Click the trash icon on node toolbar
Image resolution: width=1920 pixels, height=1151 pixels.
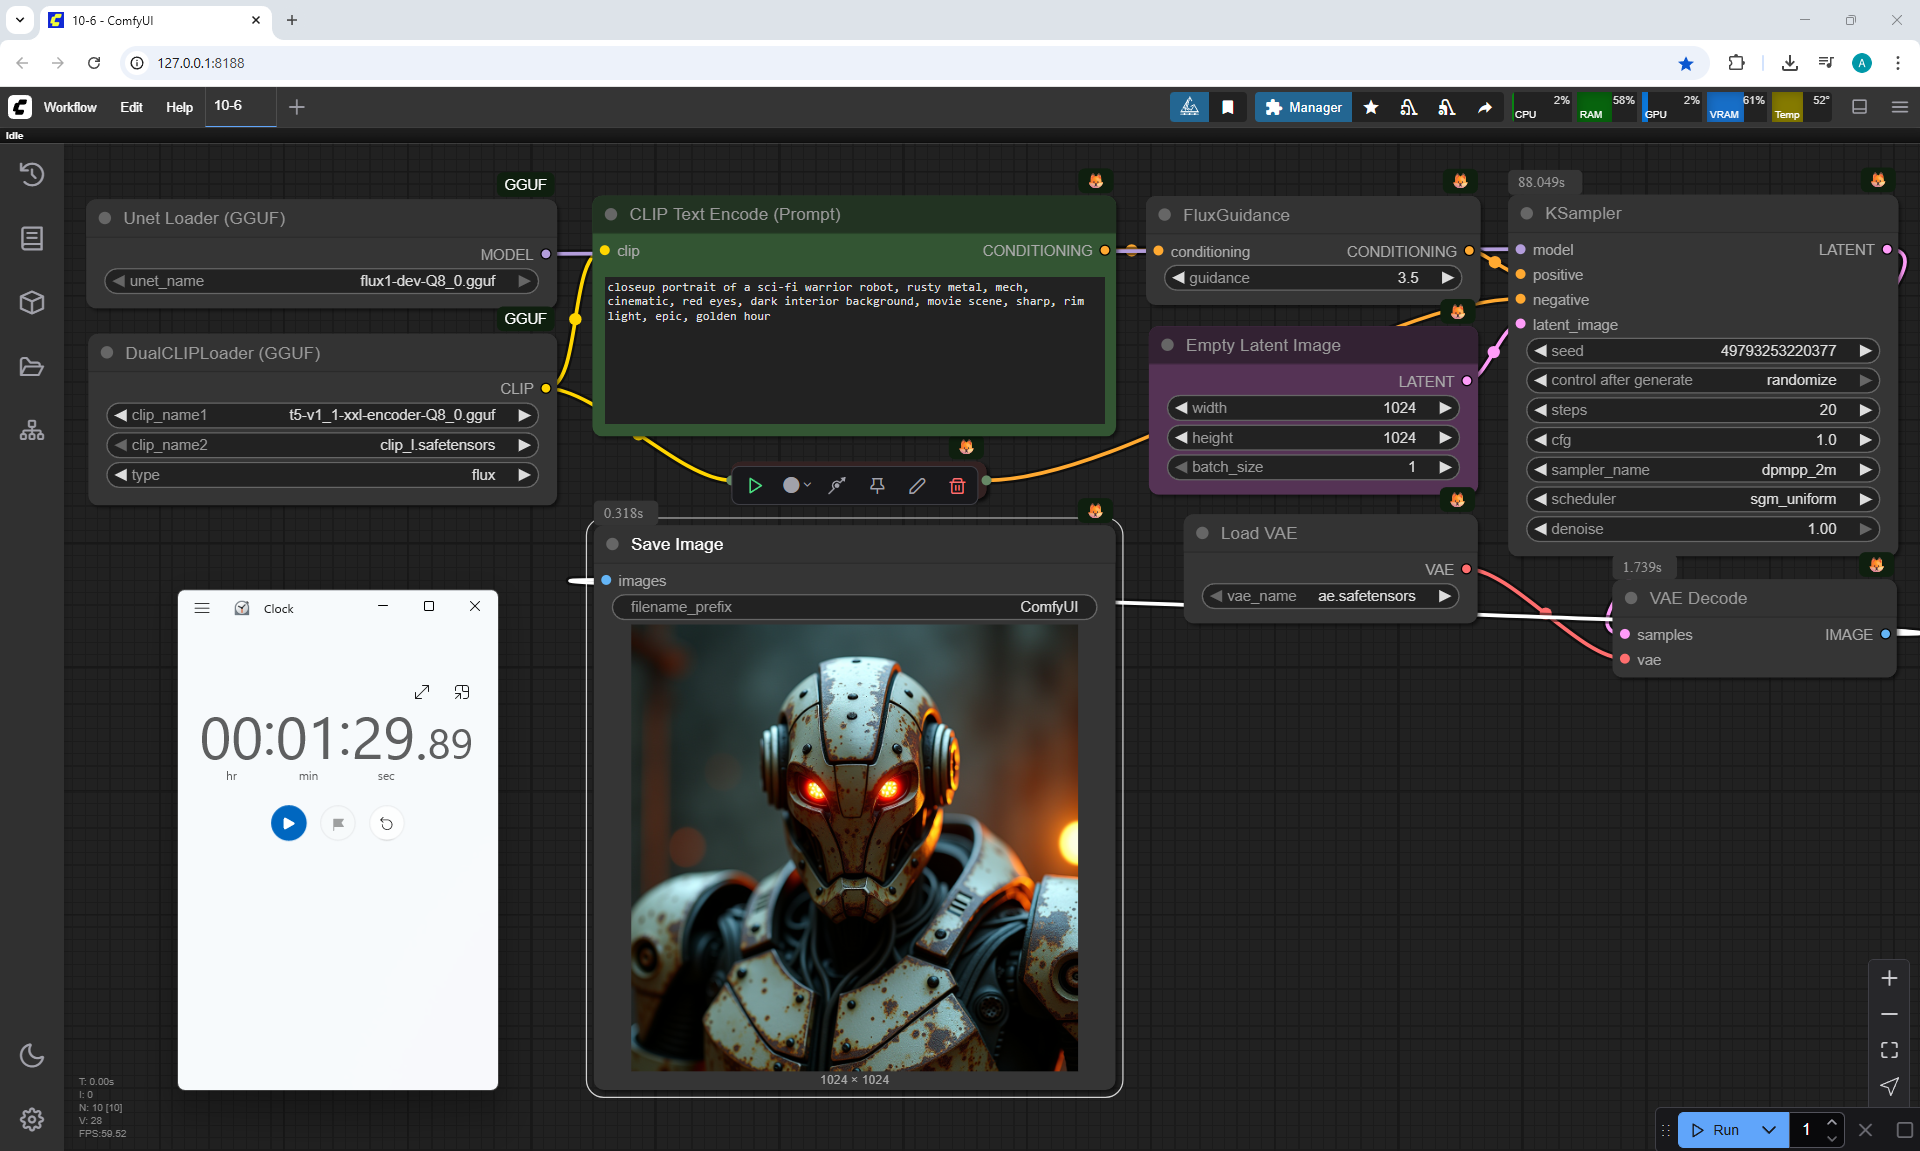click(957, 486)
